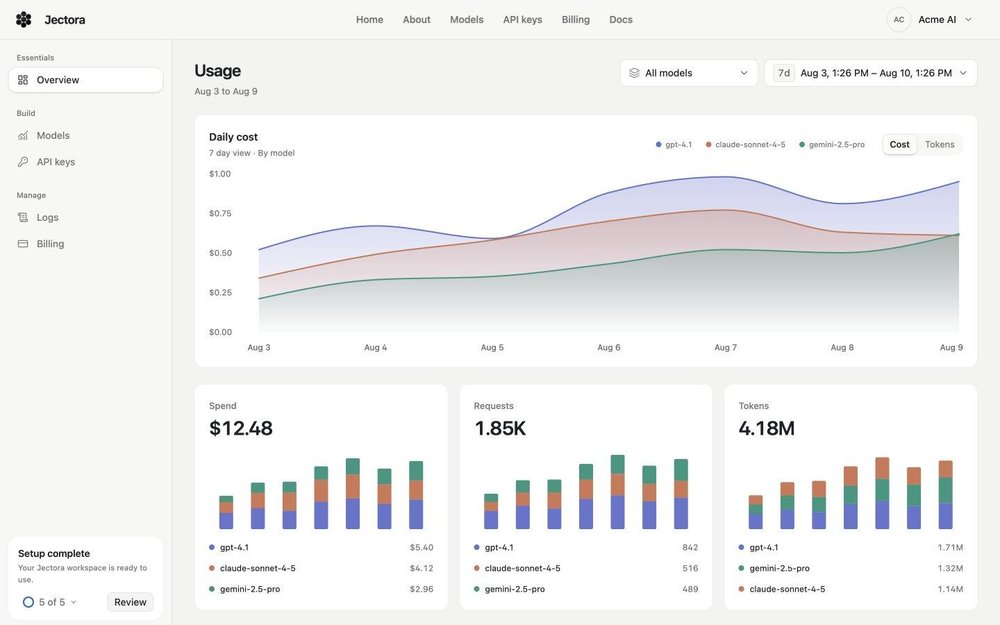Viewport: 1000px width, 625px height.
Task: Open Logs in the sidebar
Action: (85, 217)
